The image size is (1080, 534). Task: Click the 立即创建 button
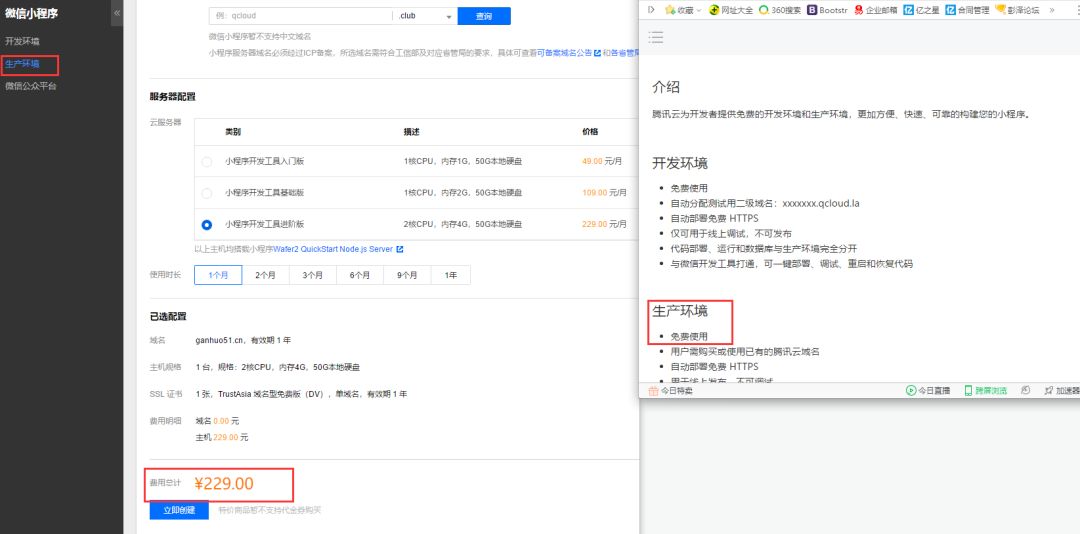[x=179, y=511]
